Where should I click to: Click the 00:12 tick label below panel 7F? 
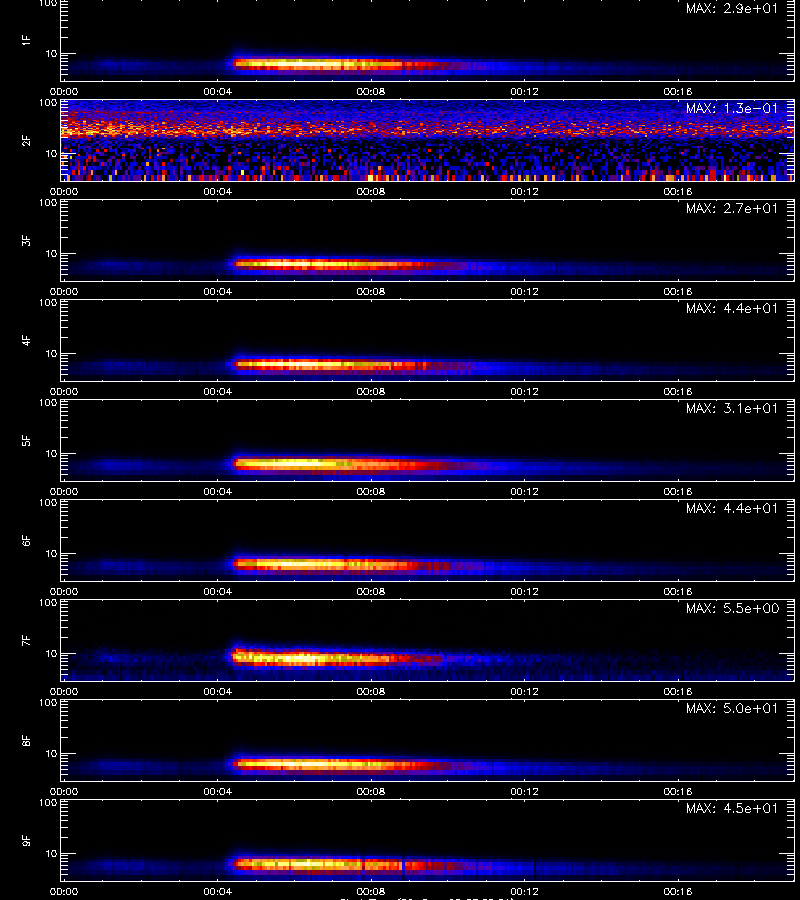click(525, 691)
